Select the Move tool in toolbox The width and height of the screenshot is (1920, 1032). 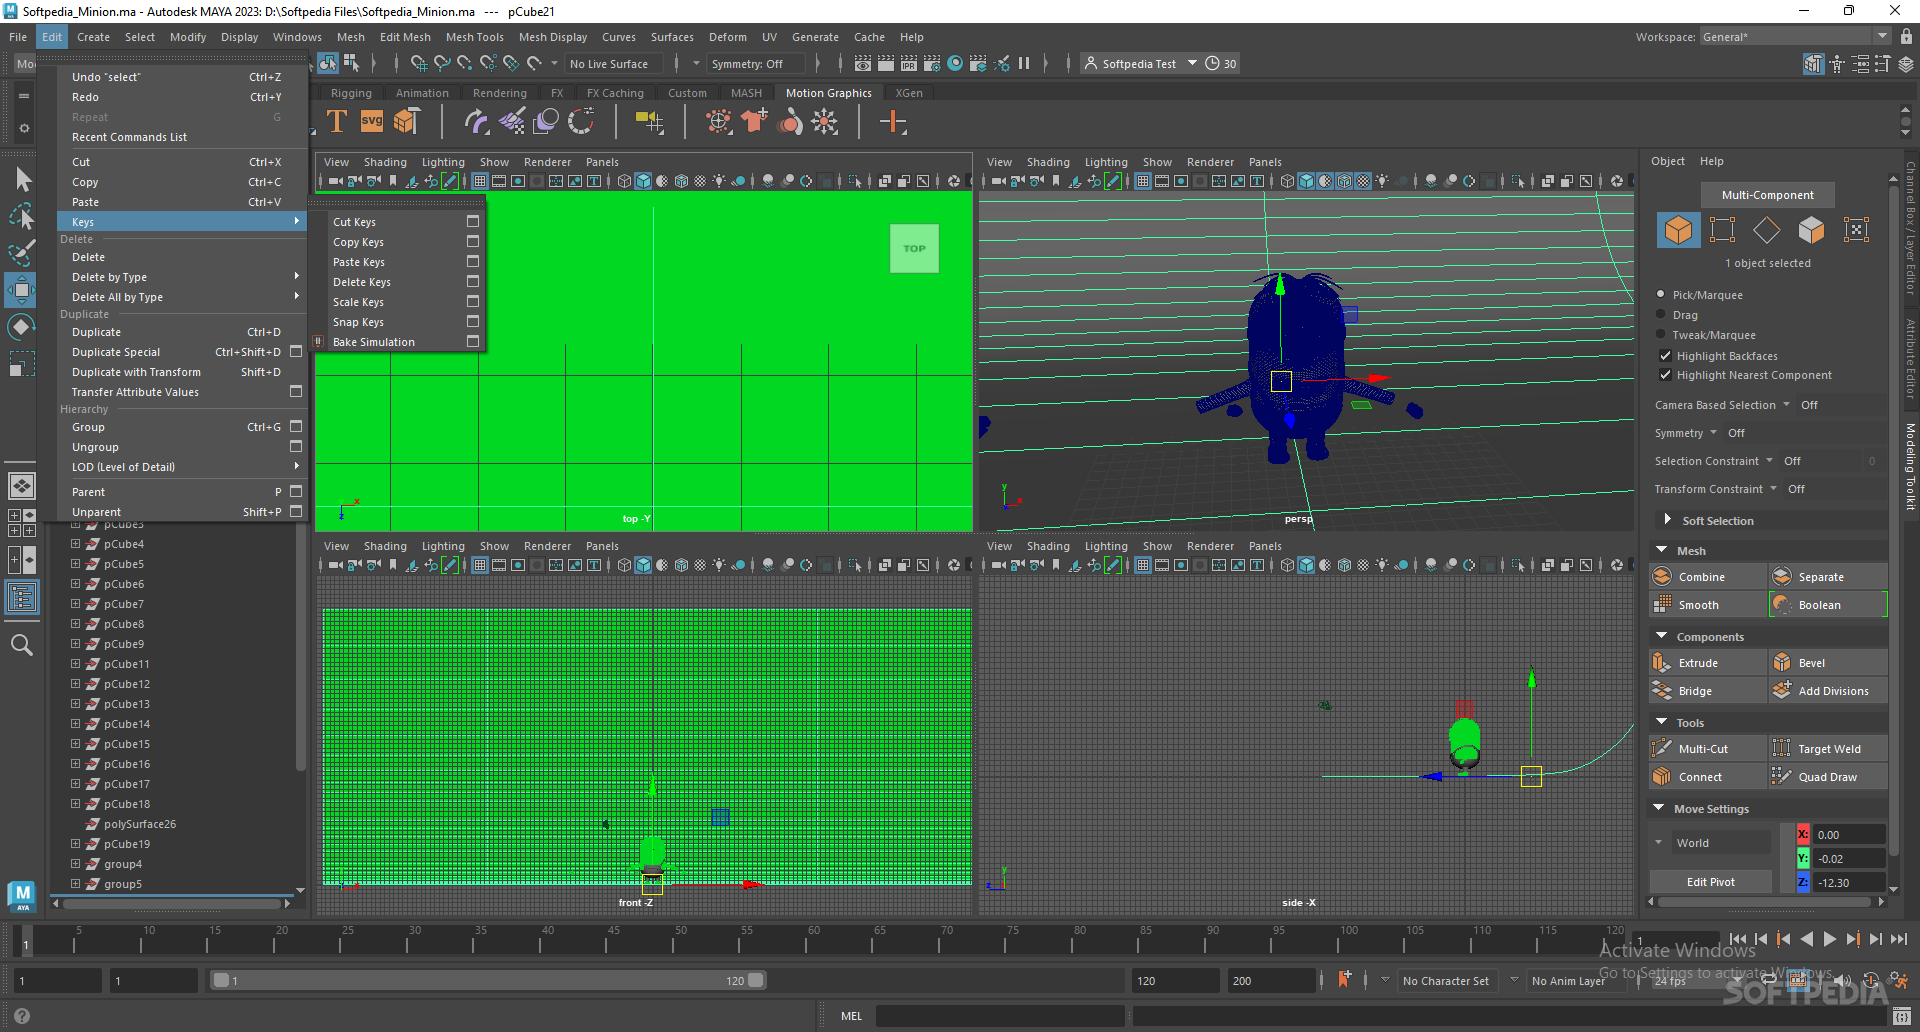[21, 291]
